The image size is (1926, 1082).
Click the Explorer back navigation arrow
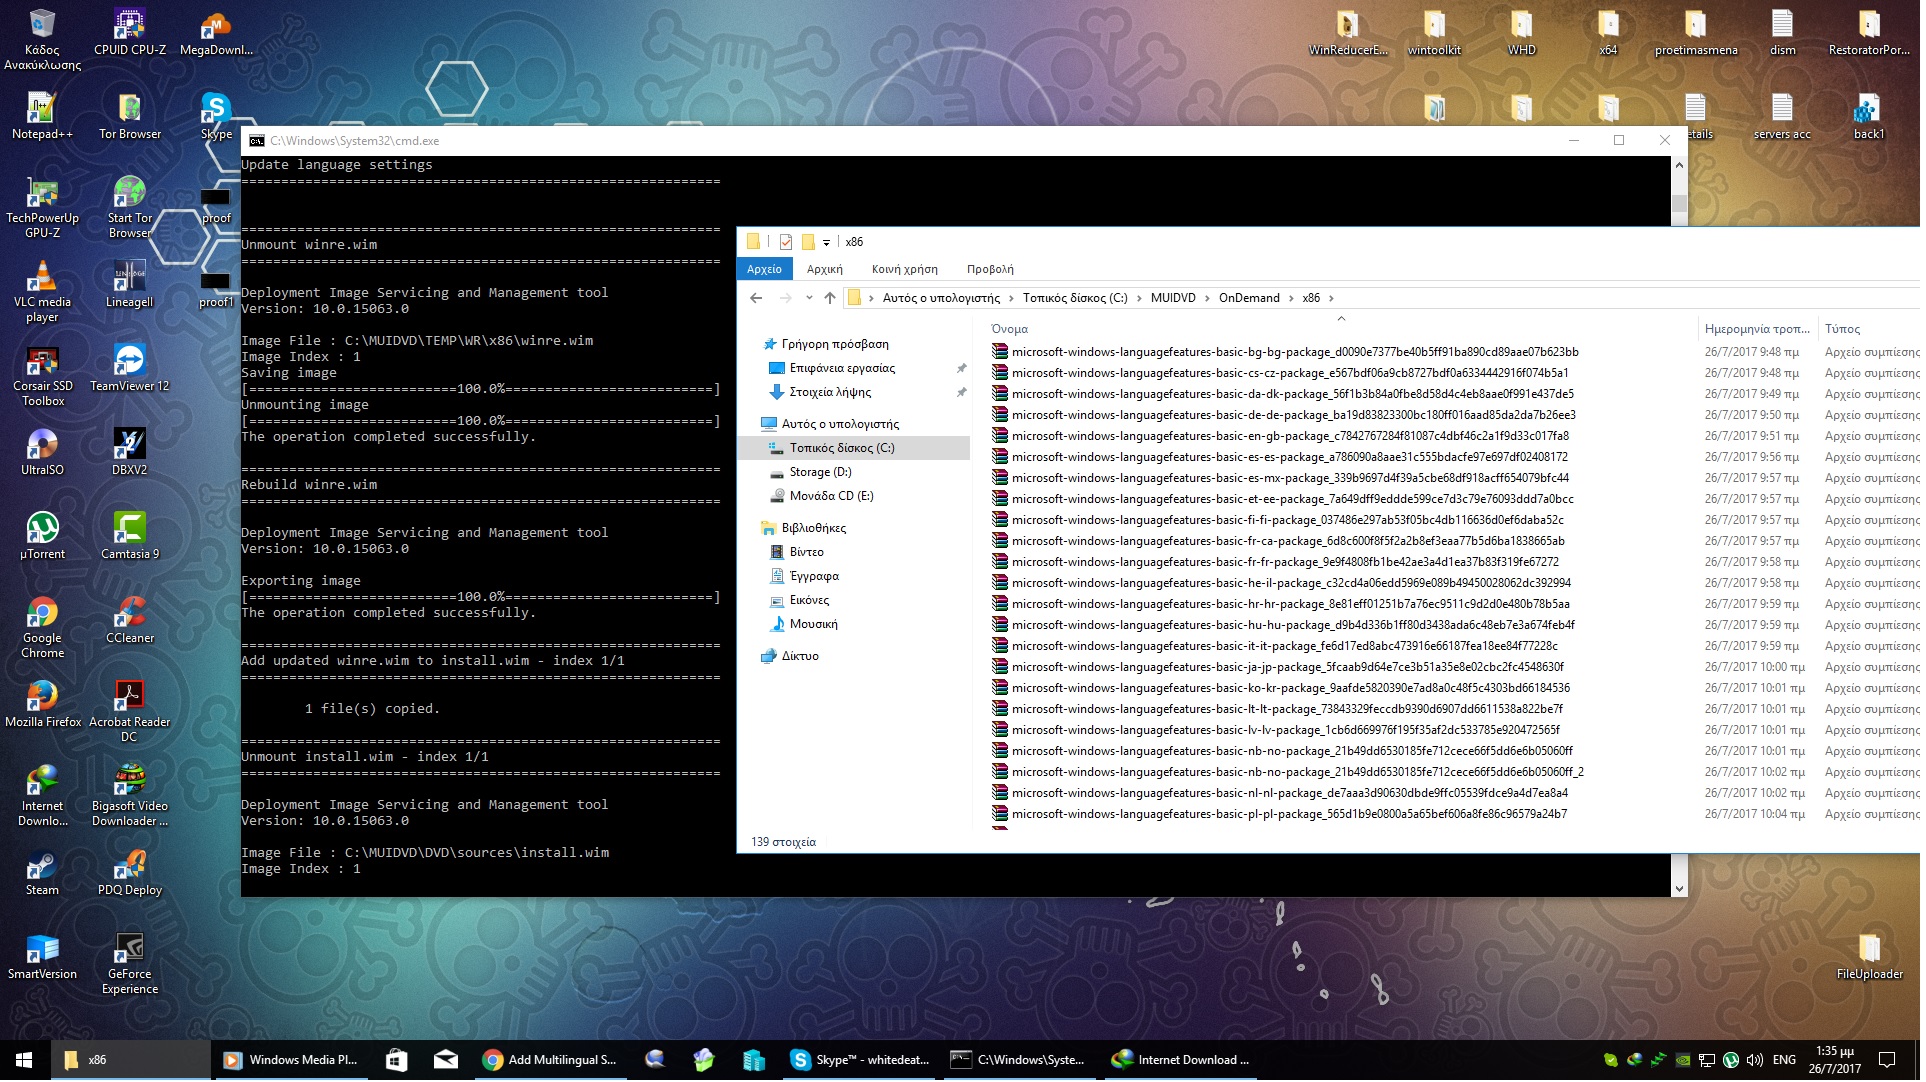coord(758,298)
